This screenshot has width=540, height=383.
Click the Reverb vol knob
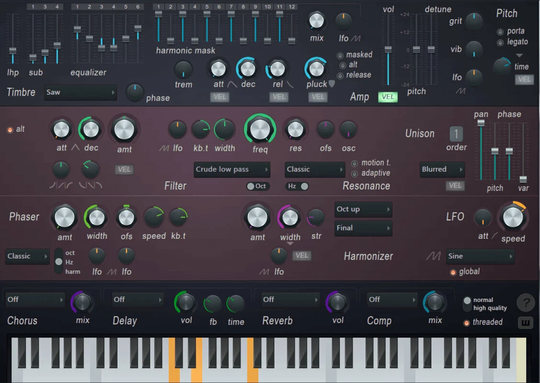[x=337, y=302]
